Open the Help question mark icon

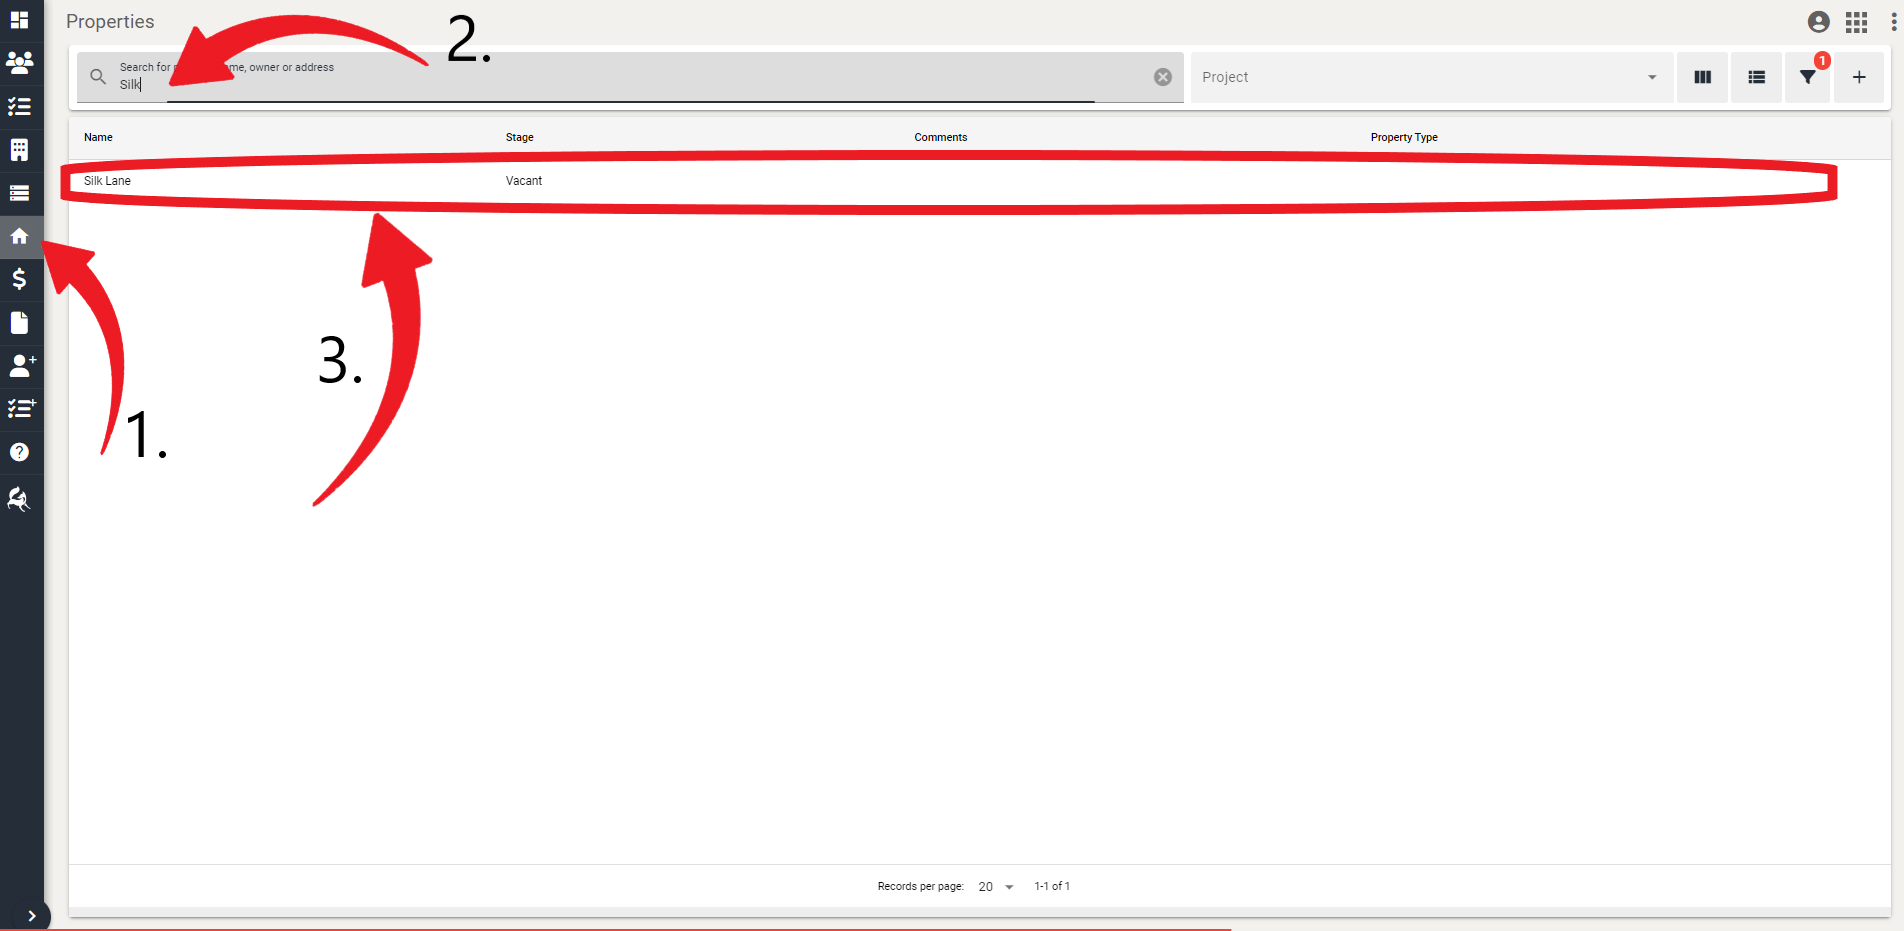tap(20, 451)
